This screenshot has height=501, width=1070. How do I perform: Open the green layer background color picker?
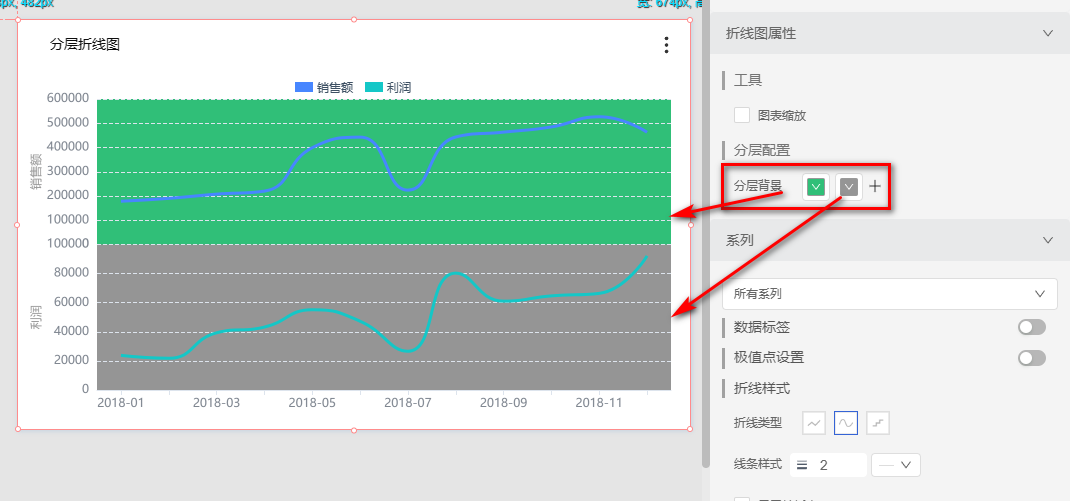click(816, 186)
